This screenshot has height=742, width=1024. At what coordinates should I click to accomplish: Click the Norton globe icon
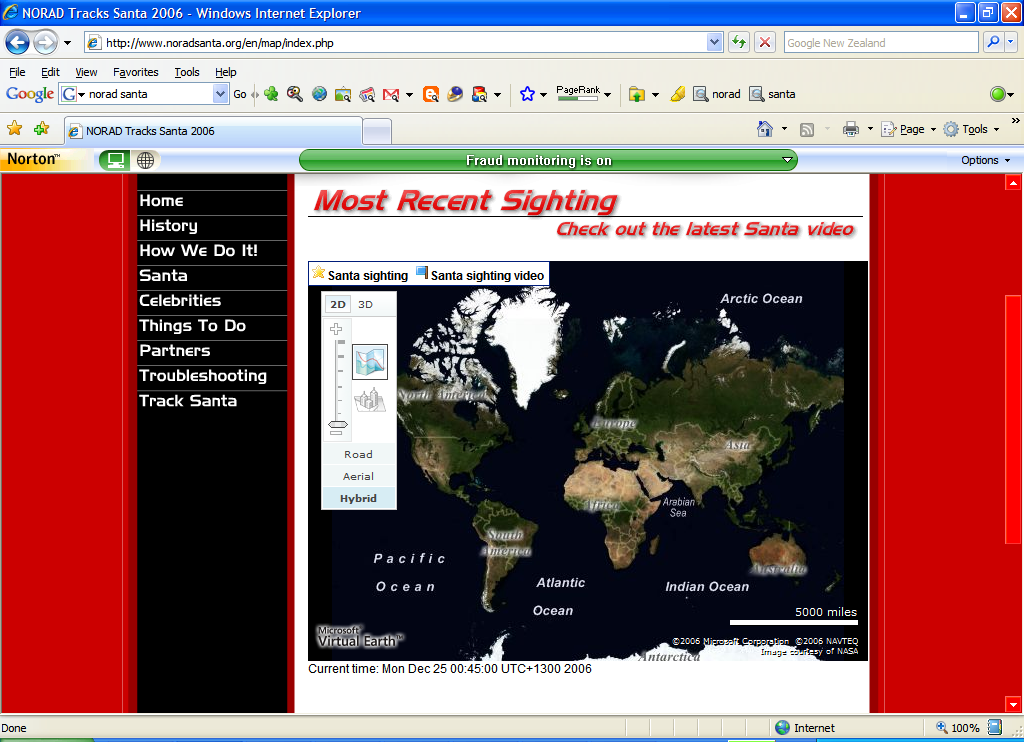(x=146, y=160)
